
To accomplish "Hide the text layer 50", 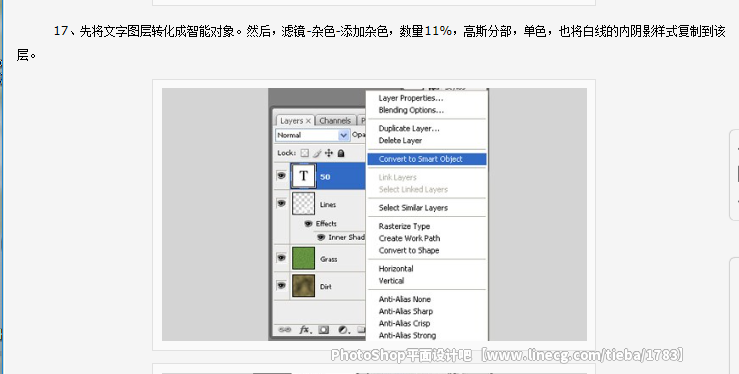I will pyautogui.click(x=281, y=176).
